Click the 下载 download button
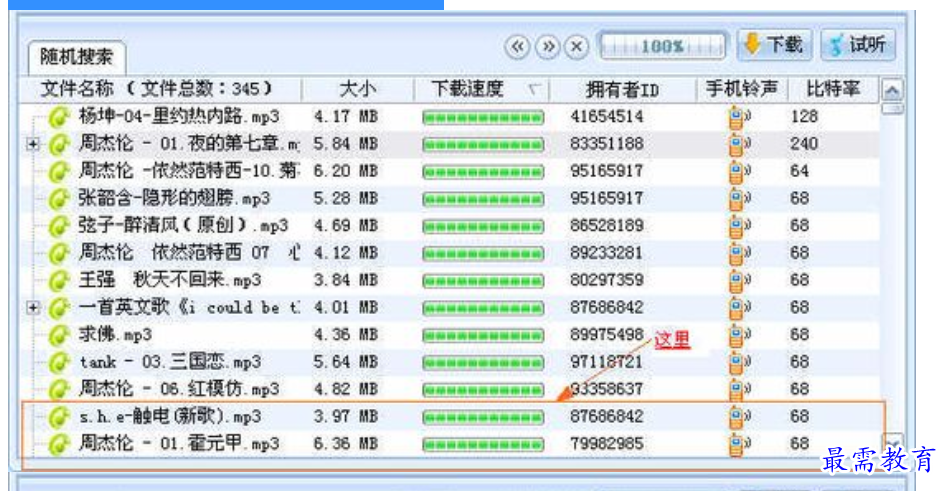This screenshot has width=944, height=491. [x=774, y=45]
